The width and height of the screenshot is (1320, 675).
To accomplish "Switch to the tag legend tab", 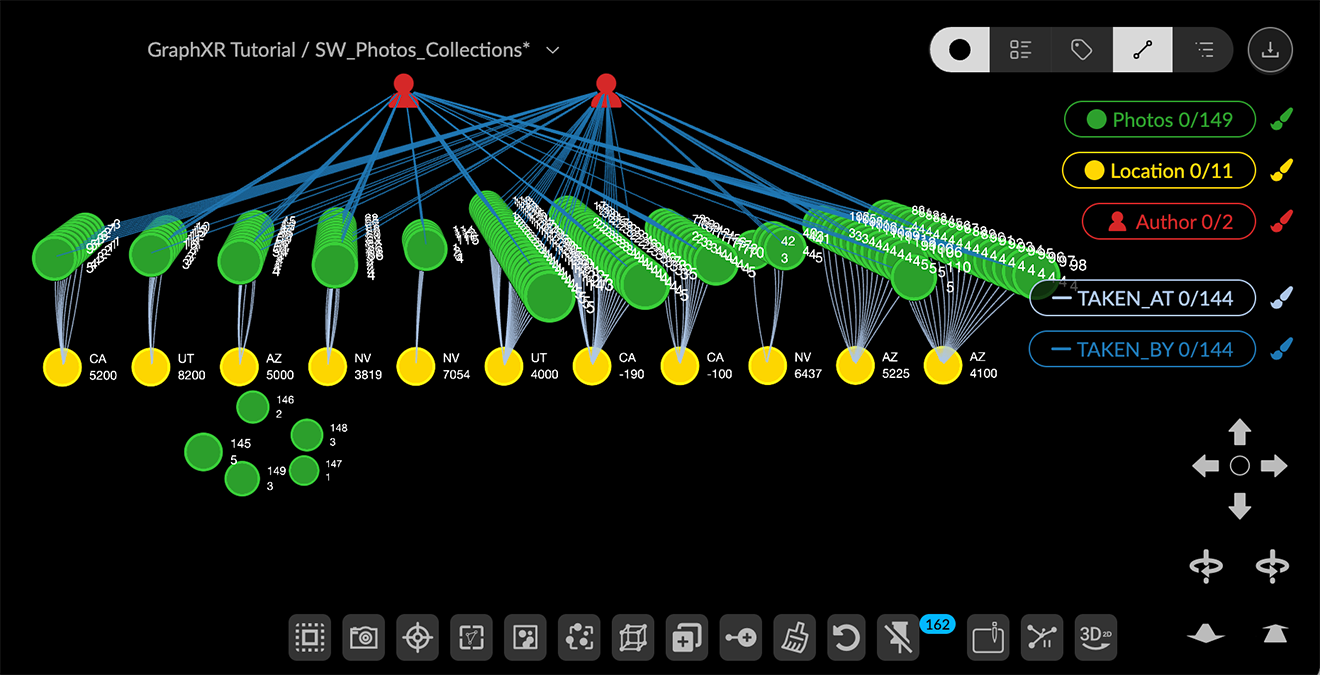I will tap(1081, 50).
